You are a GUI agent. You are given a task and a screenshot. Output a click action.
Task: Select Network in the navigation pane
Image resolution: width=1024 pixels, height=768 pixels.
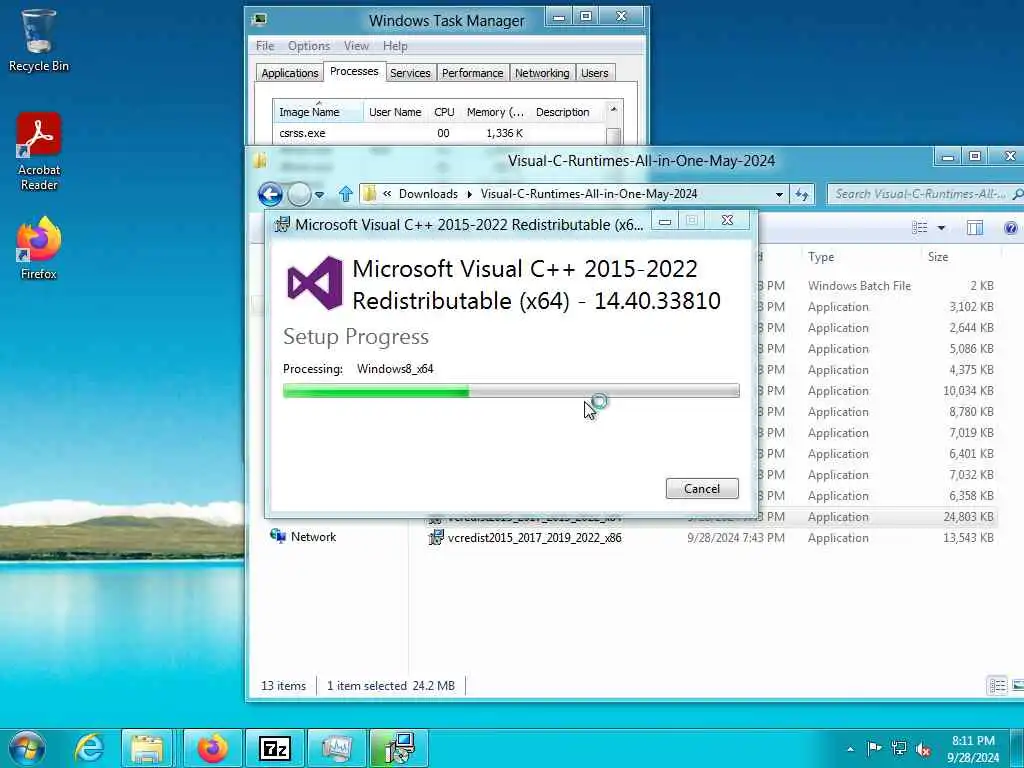pyautogui.click(x=303, y=537)
